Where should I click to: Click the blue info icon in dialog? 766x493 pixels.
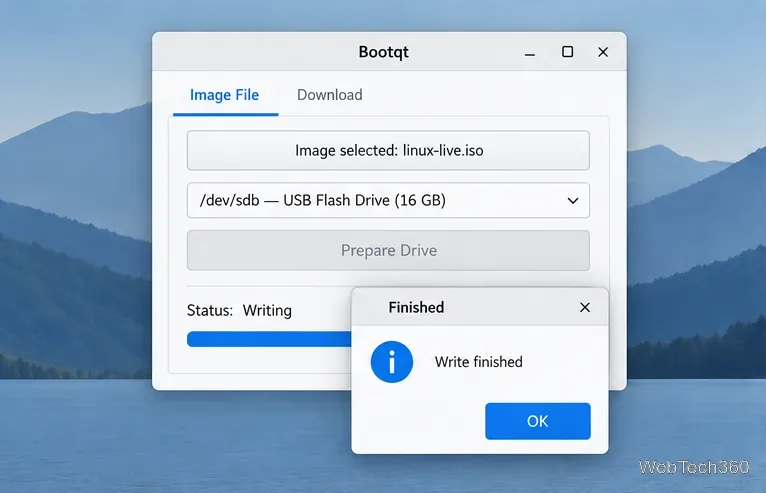[x=392, y=362]
